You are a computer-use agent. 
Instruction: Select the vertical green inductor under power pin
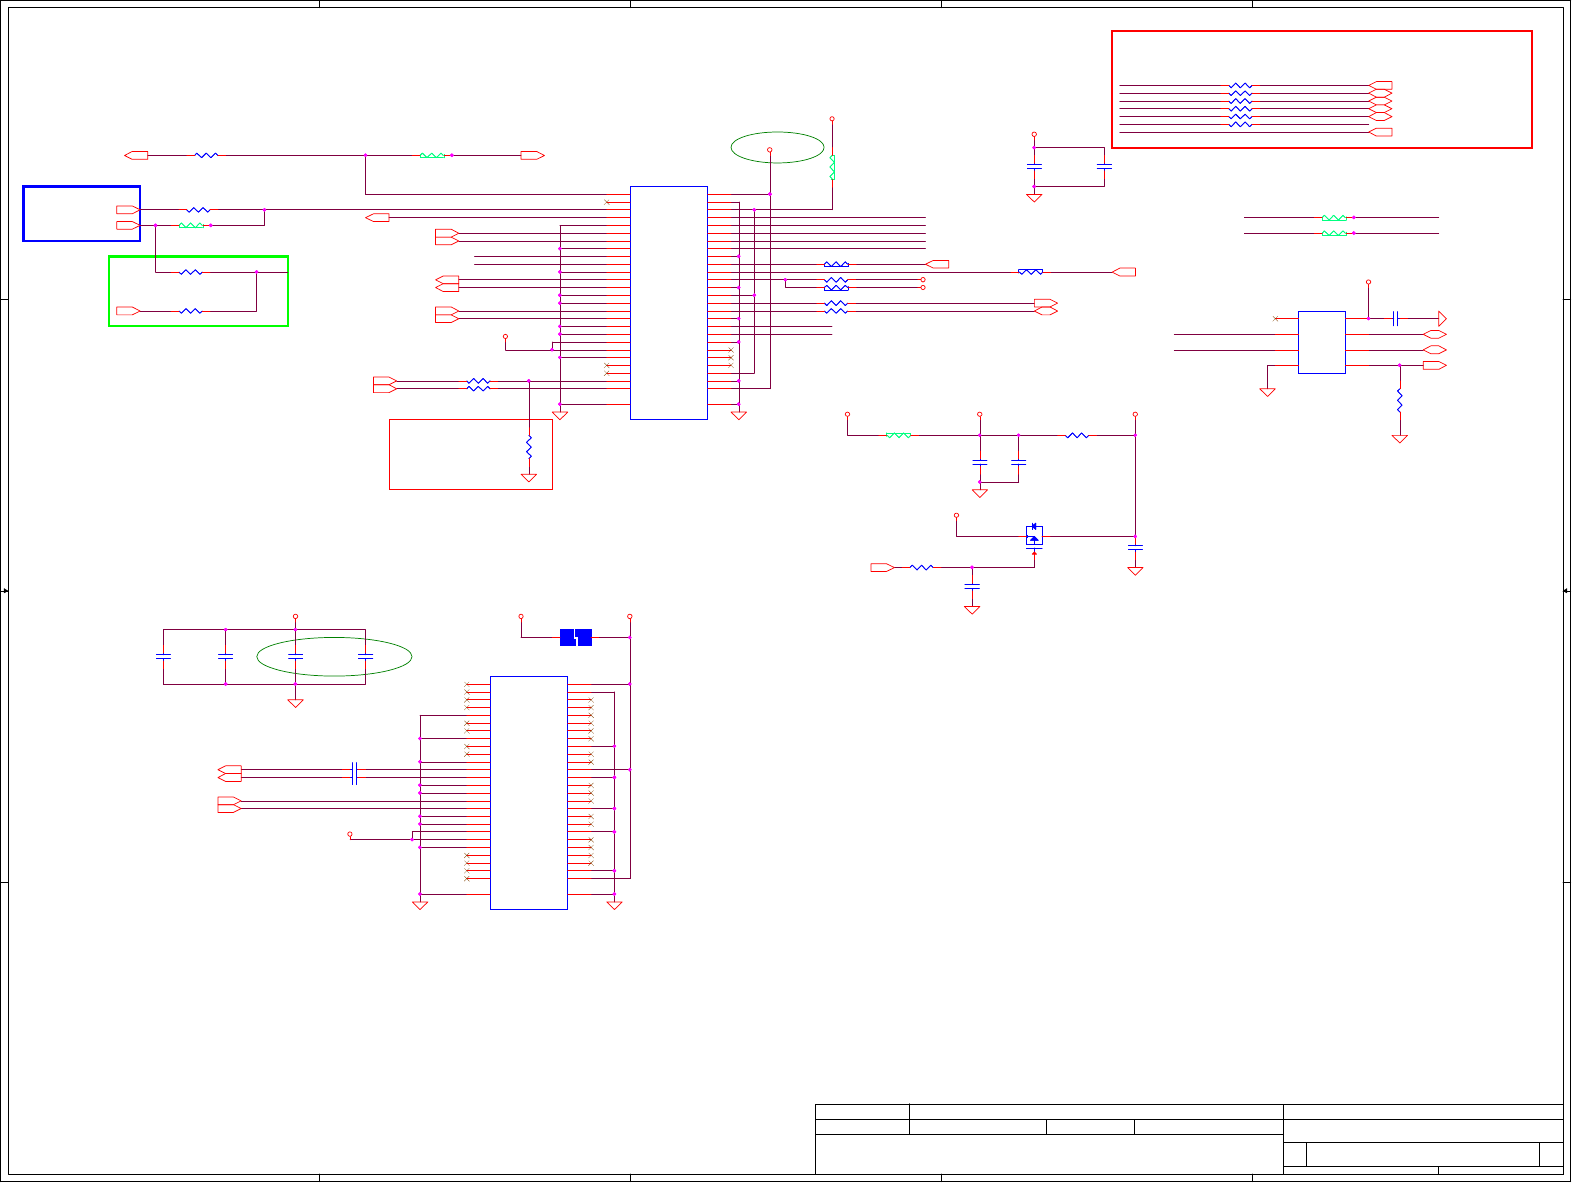[x=832, y=168]
